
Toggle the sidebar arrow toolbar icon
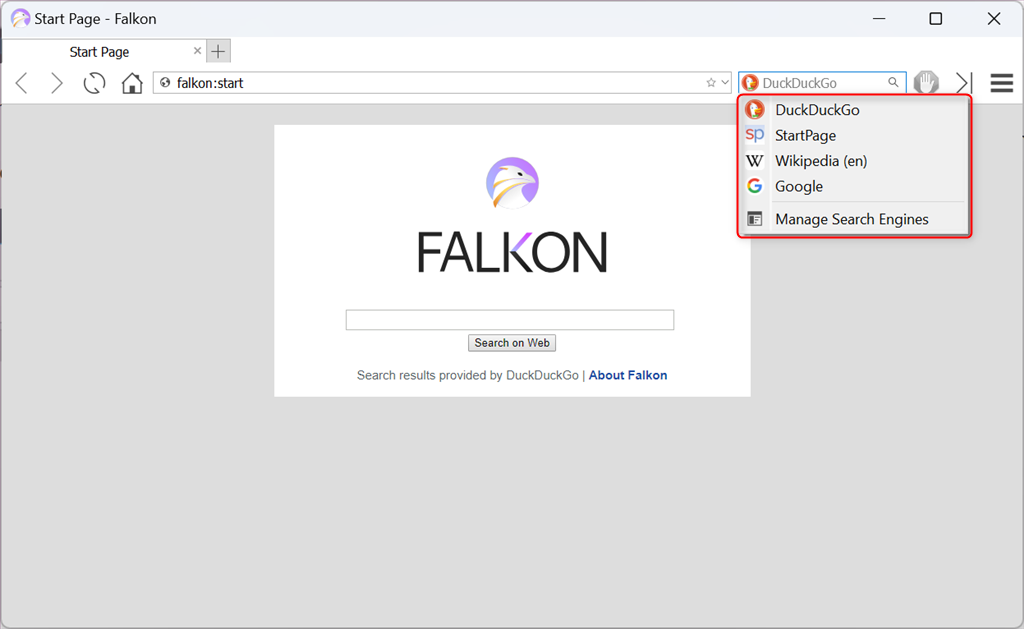(x=964, y=83)
